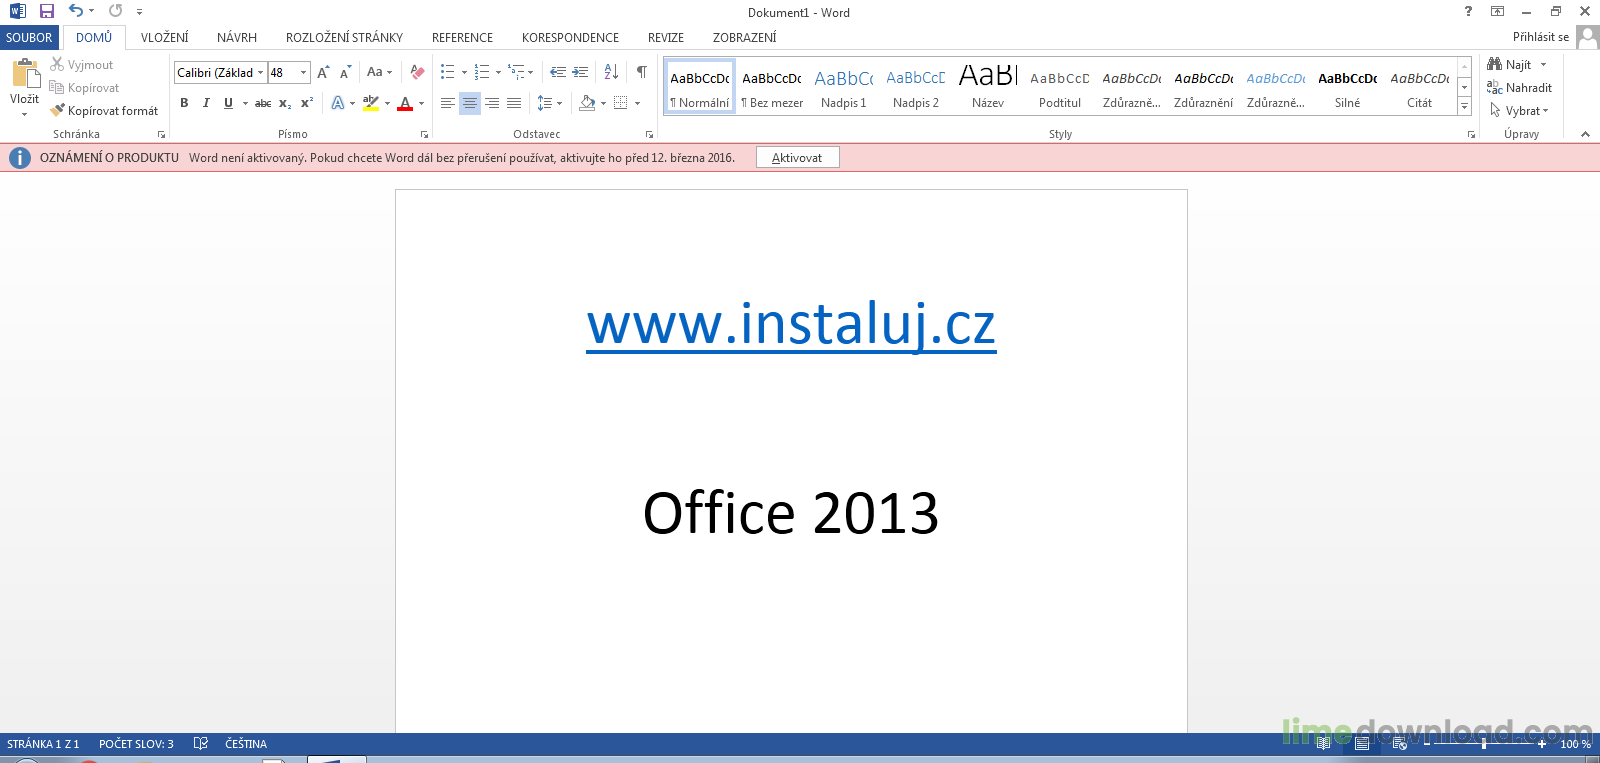Switch to the VLOŽENÍ tab
The height and width of the screenshot is (763, 1600).
click(x=164, y=38)
